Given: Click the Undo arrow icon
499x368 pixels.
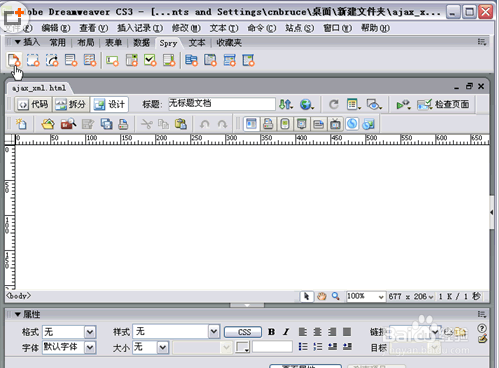Looking at the screenshot, I should (204, 124).
